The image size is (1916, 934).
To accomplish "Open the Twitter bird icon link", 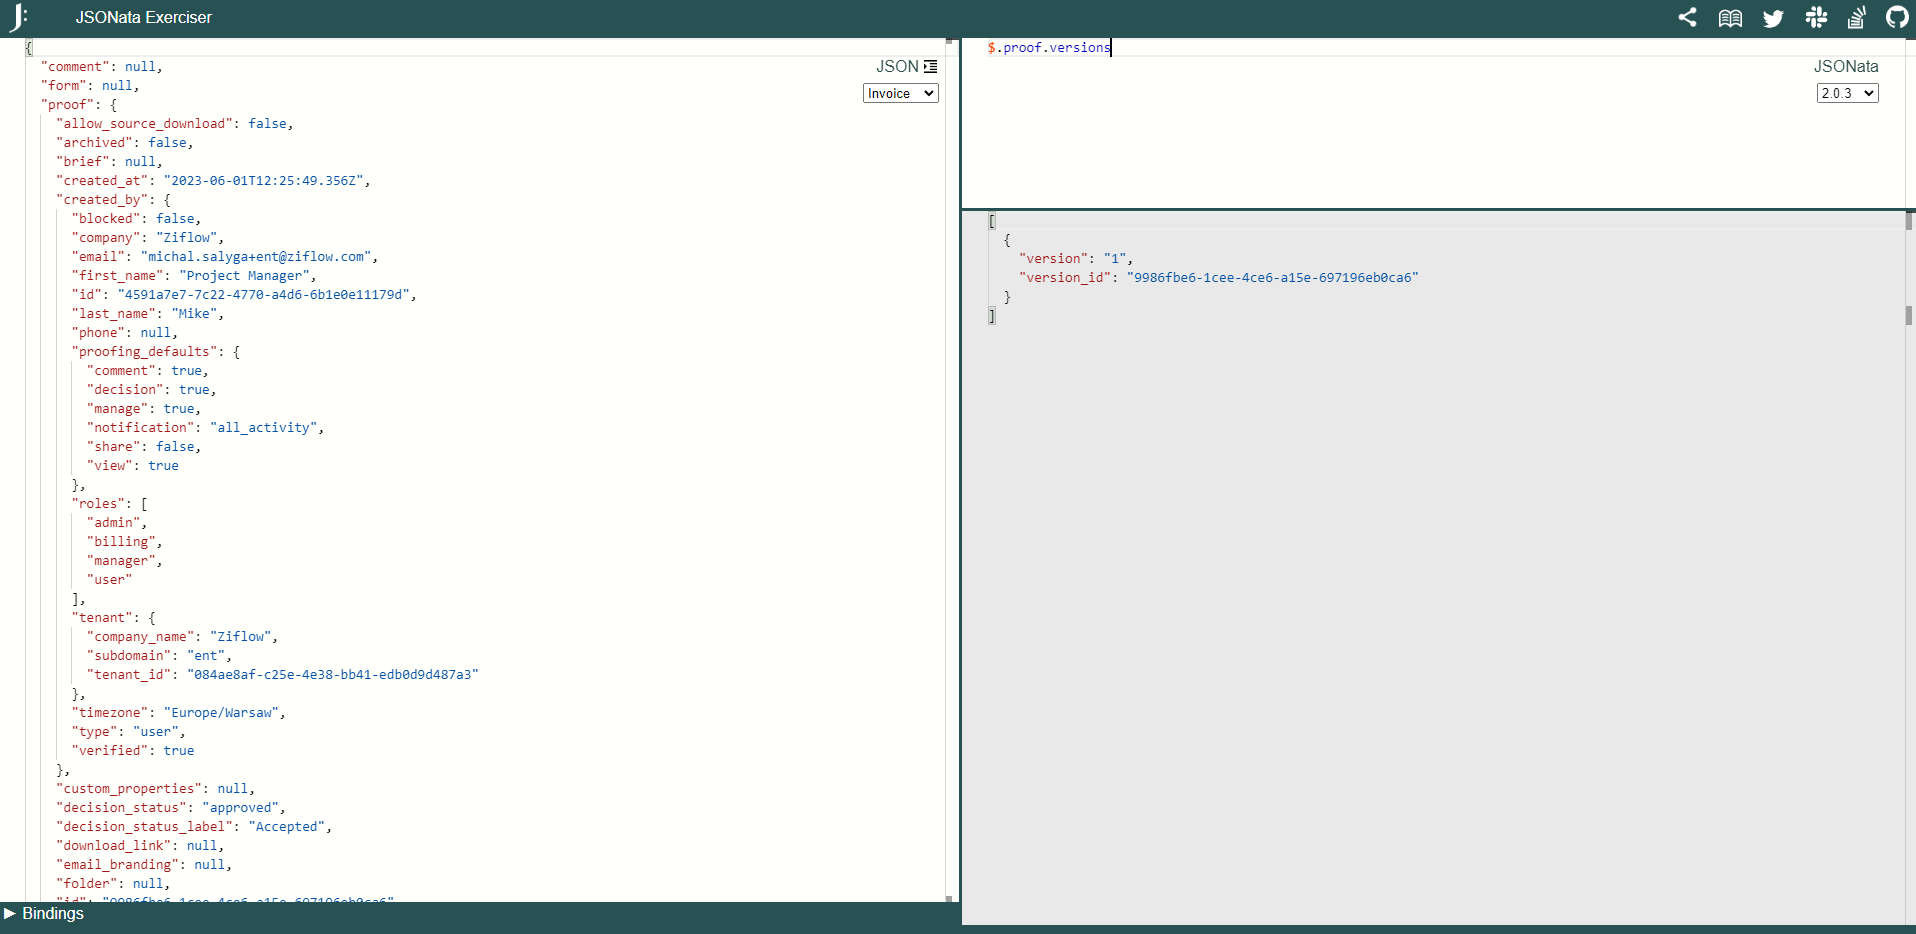I will tap(1773, 18).
